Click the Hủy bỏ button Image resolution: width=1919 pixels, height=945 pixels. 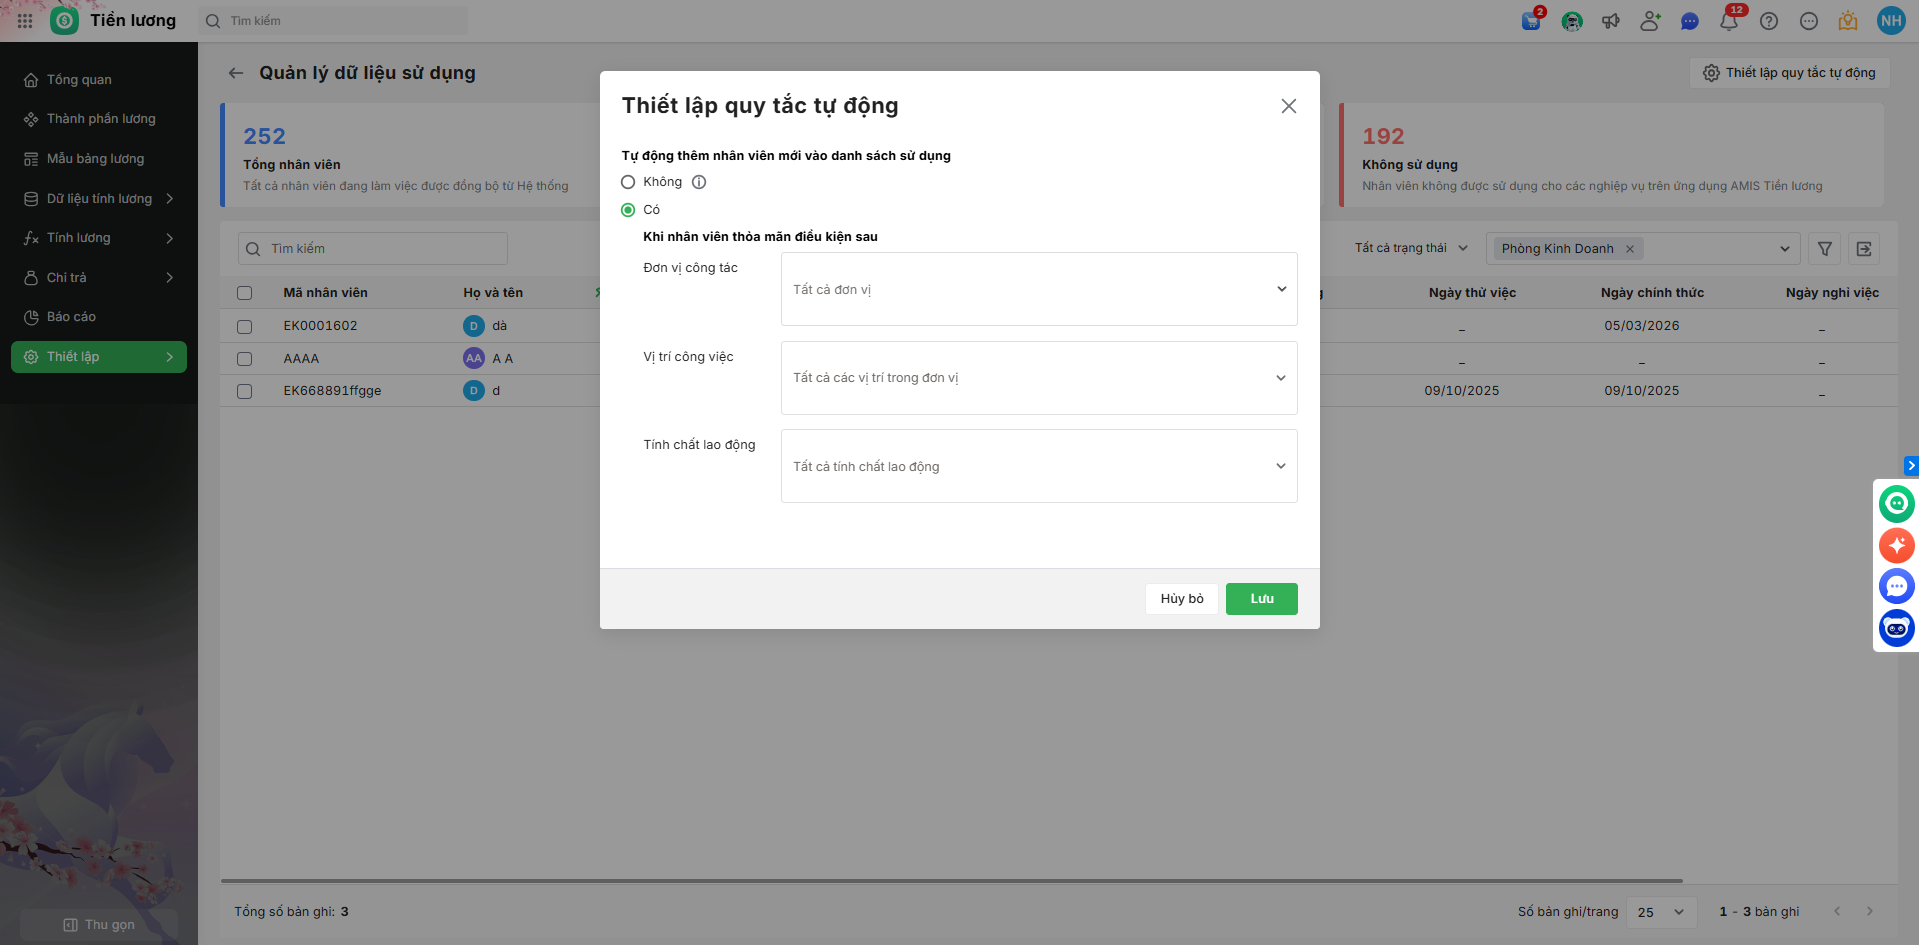pyautogui.click(x=1181, y=599)
